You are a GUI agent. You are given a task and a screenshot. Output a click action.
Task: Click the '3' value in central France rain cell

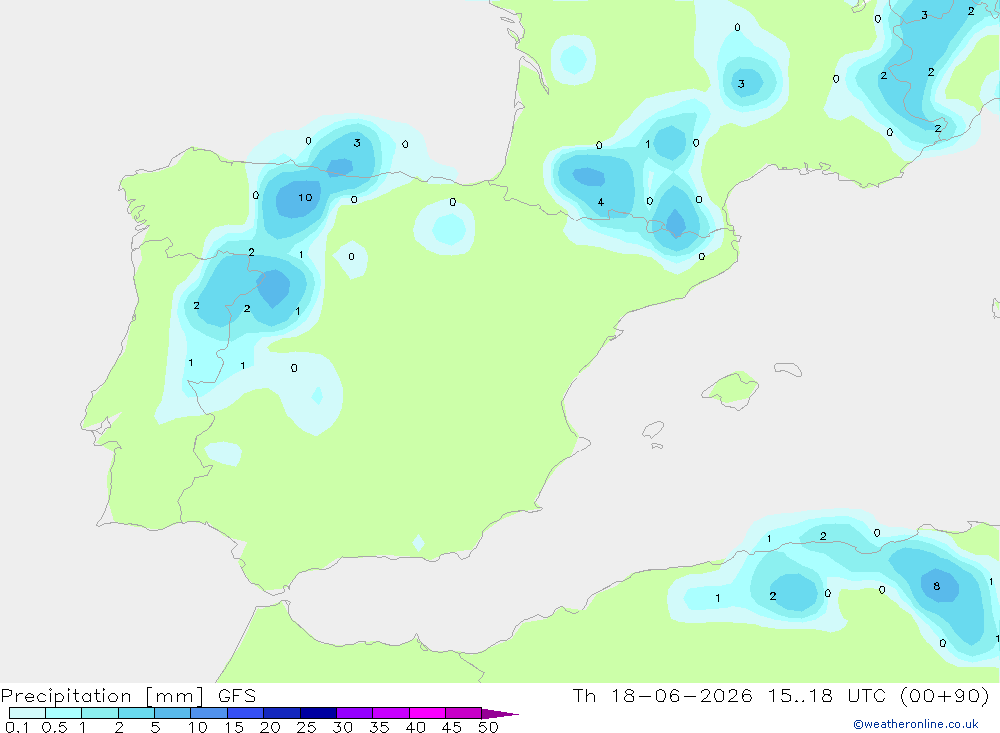click(x=741, y=84)
